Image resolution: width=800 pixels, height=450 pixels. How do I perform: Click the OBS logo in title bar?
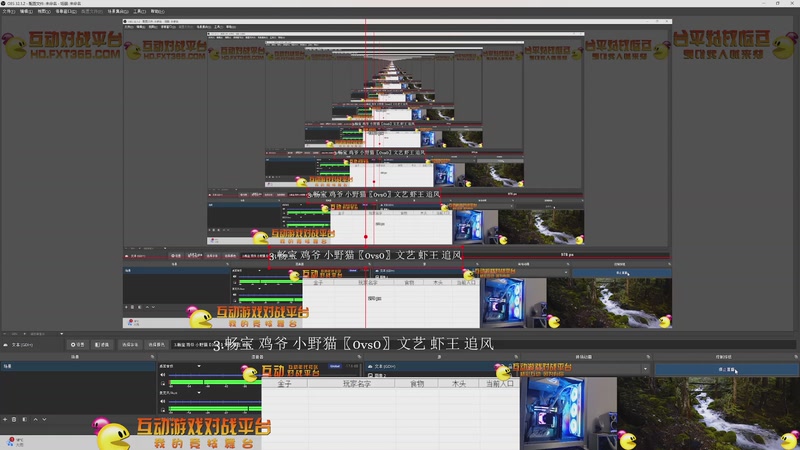tap(3, 3)
